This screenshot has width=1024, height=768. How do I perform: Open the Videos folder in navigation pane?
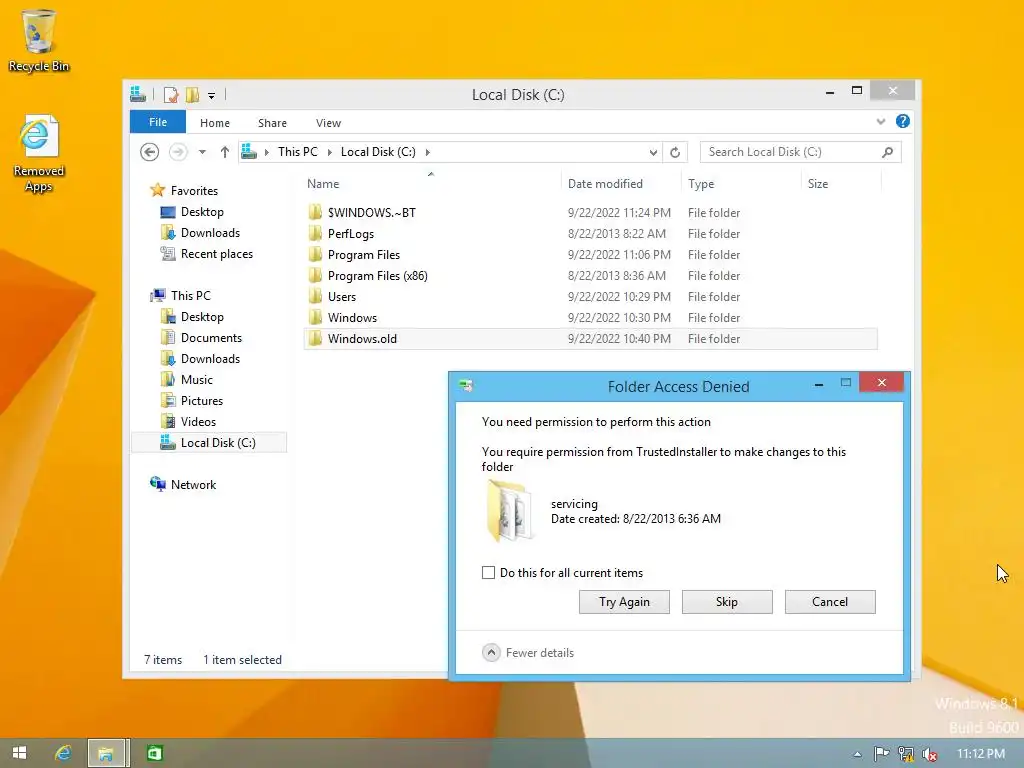click(x=198, y=421)
